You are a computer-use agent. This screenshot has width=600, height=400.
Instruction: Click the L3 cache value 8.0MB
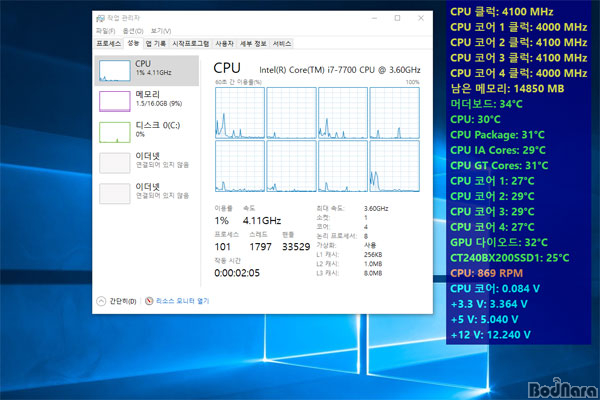point(373,273)
